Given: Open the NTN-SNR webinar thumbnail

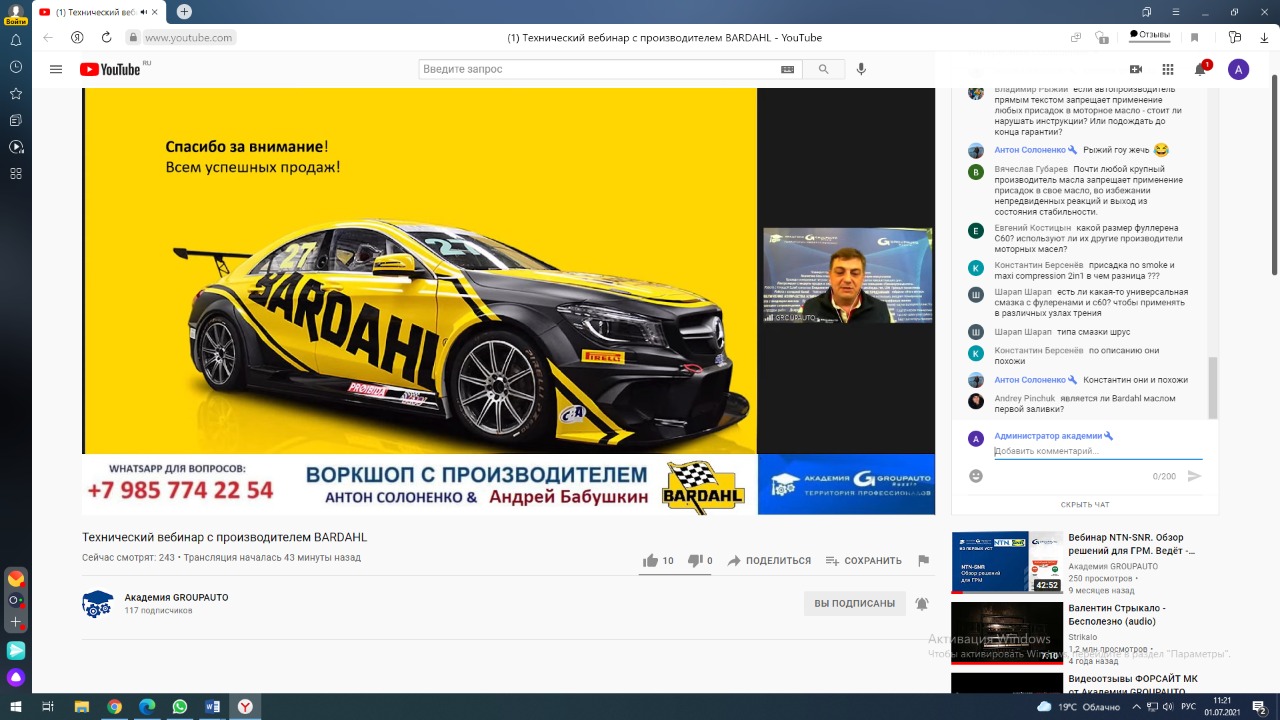Looking at the screenshot, I should (x=1007, y=562).
